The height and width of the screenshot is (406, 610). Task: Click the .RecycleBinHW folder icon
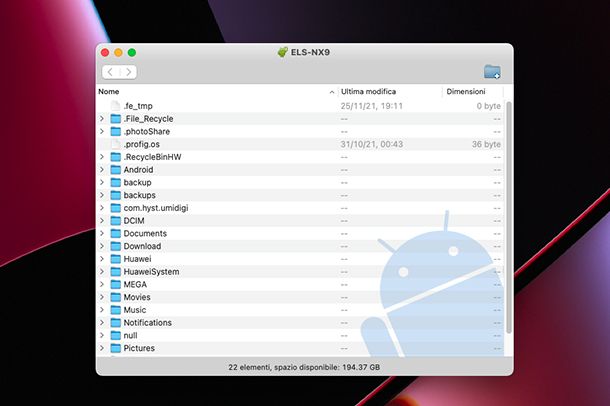point(116,157)
